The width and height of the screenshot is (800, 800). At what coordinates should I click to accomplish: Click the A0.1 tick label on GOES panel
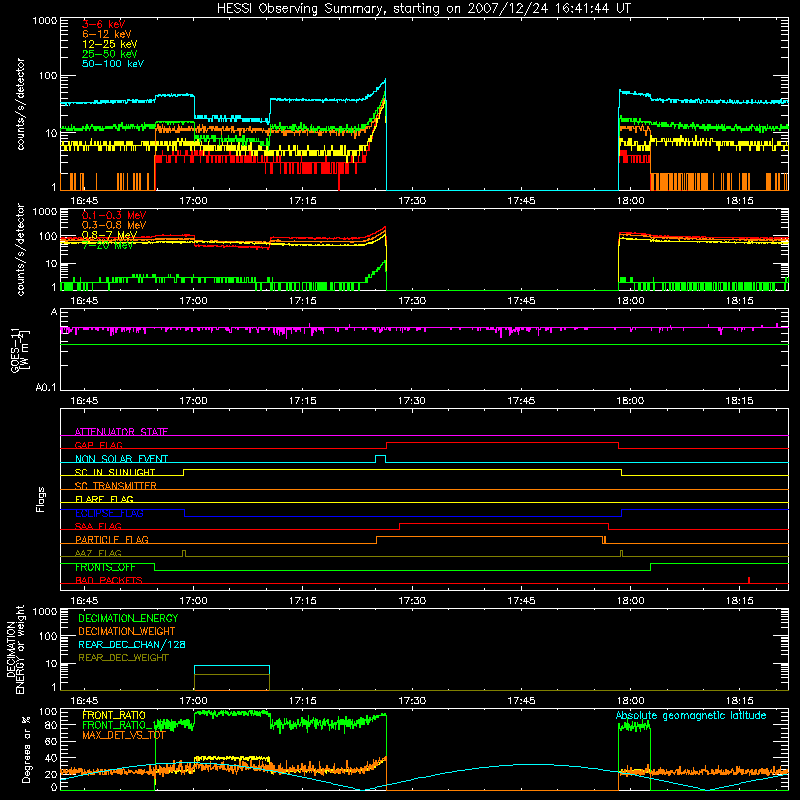click(x=46, y=388)
